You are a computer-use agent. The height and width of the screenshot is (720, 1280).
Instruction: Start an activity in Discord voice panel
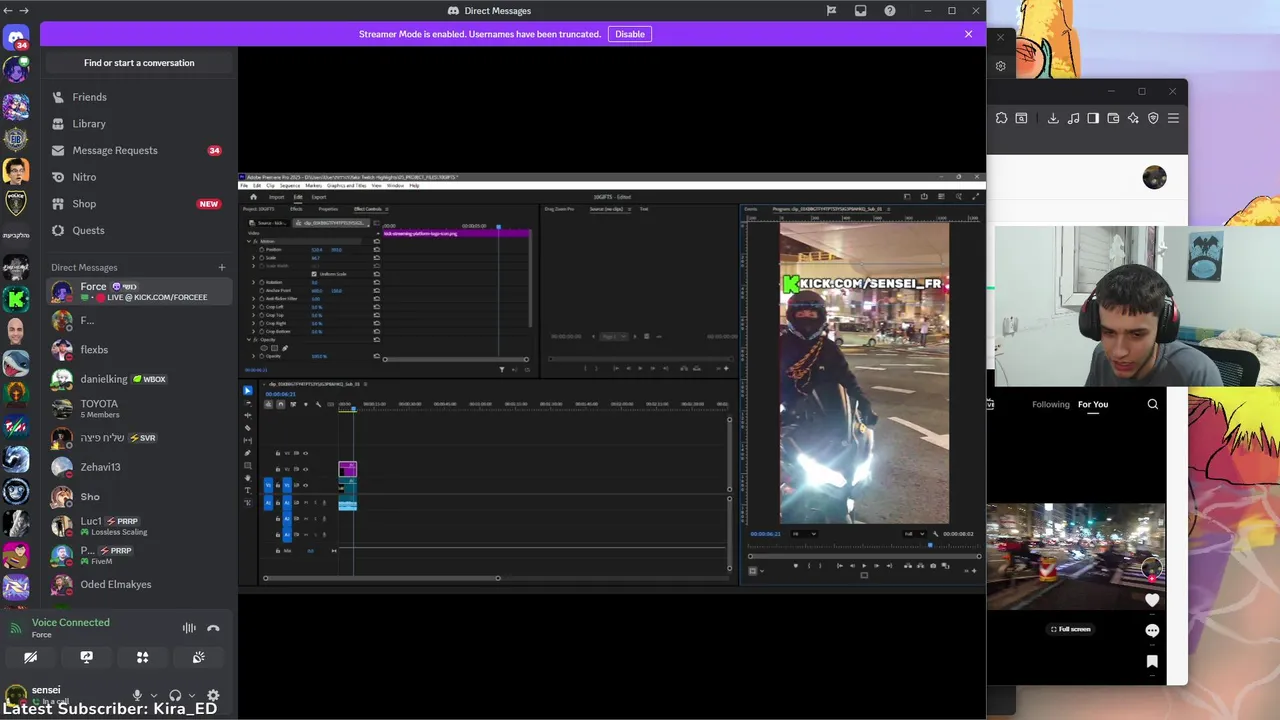click(x=143, y=657)
